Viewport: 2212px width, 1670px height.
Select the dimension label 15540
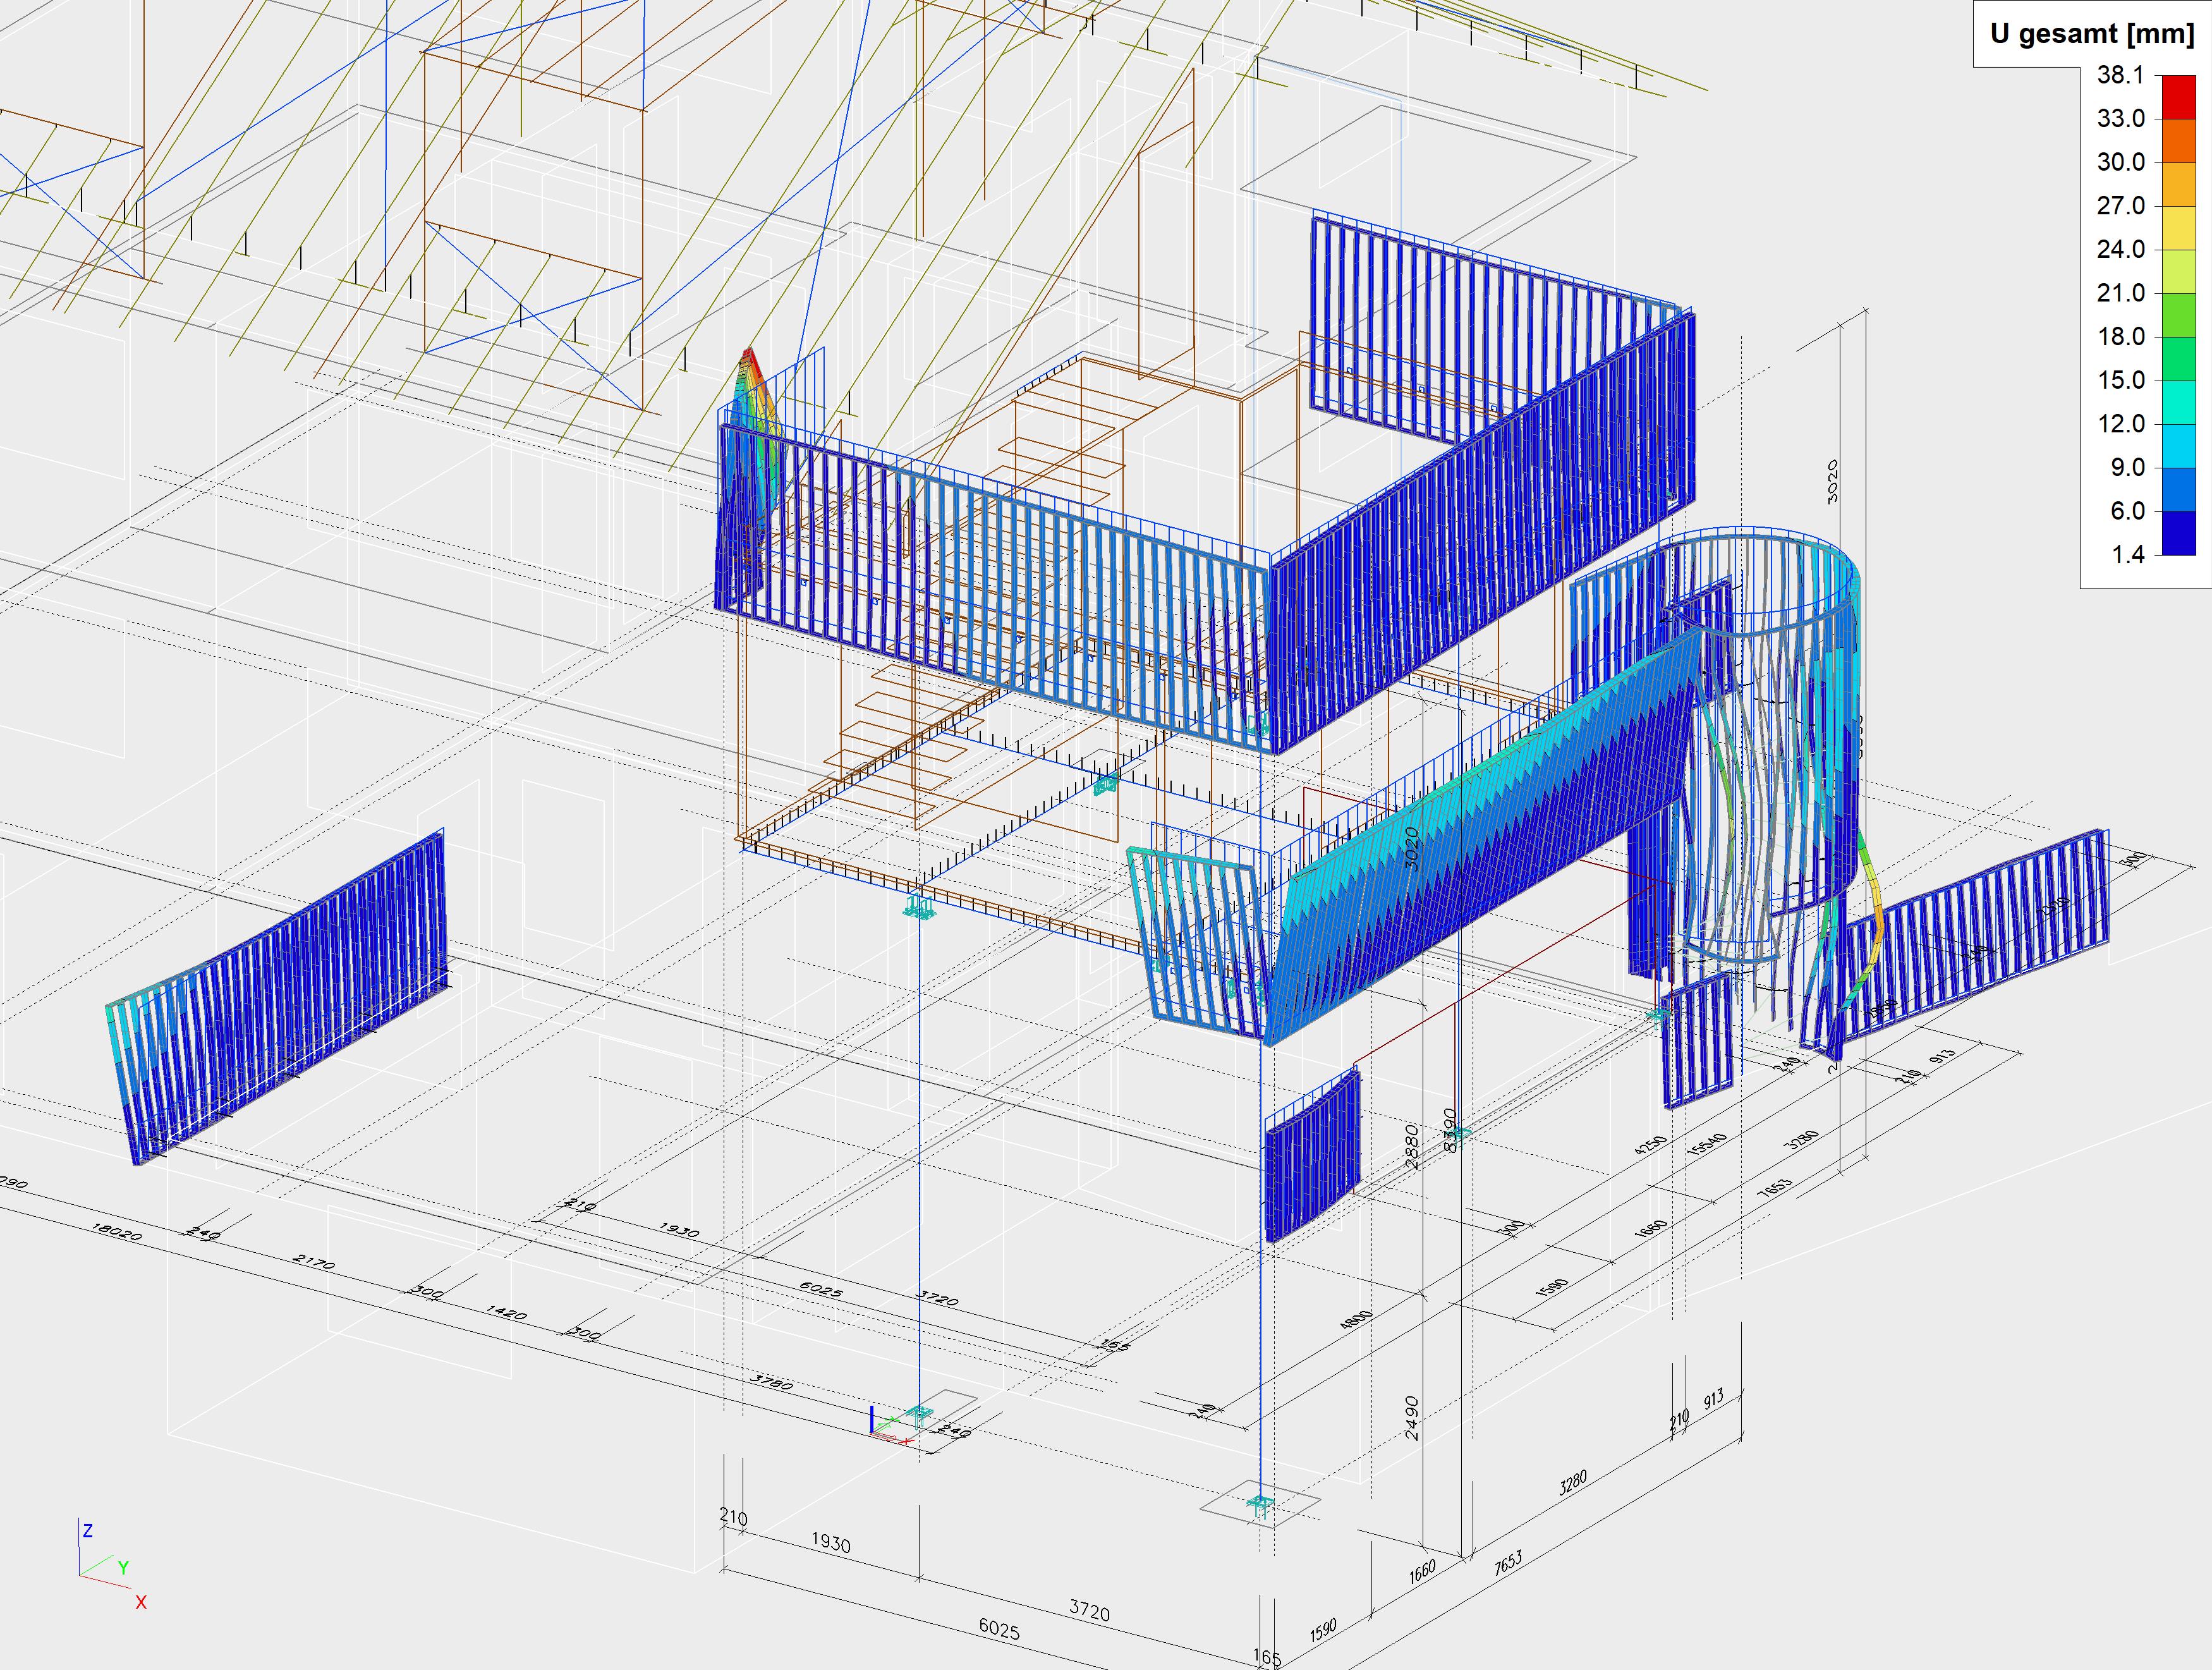pyautogui.click(x=1707, y=1144)
